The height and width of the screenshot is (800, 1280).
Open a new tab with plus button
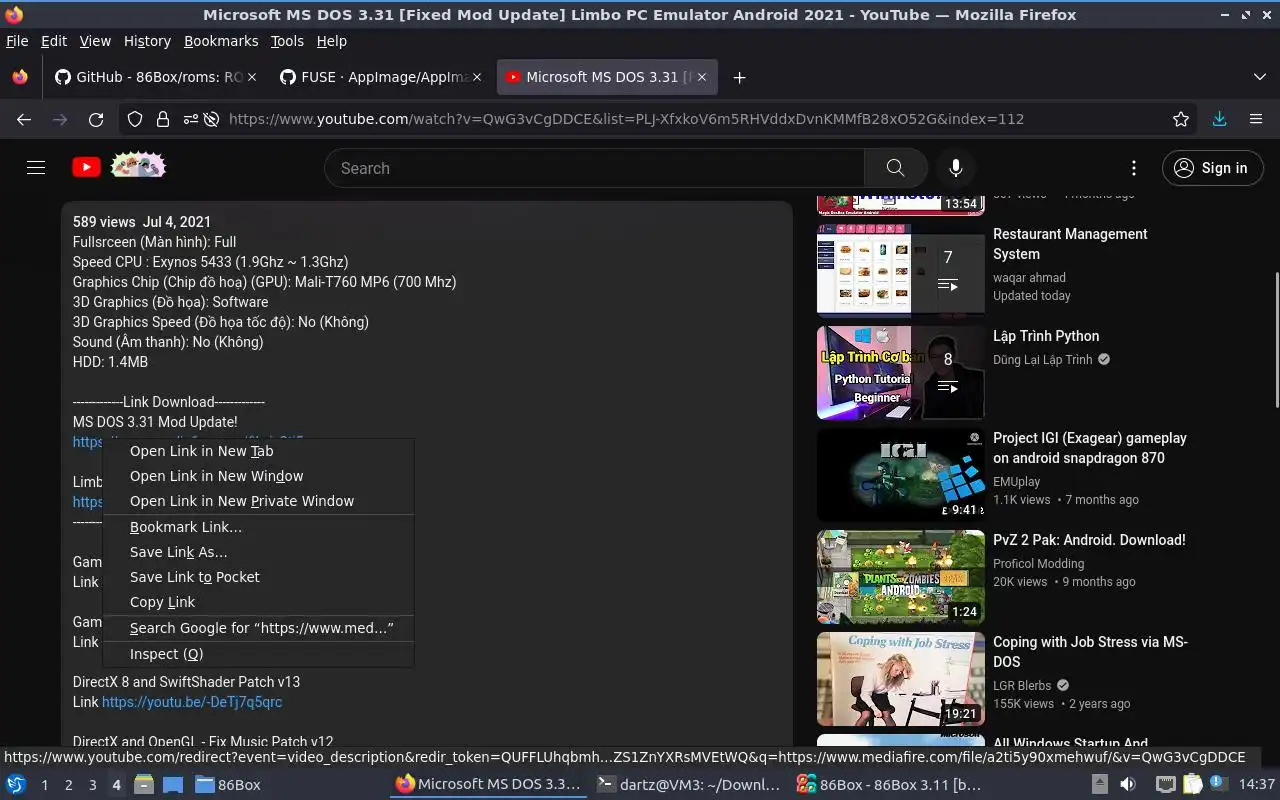pyautogui.click(x=739, y=77)
